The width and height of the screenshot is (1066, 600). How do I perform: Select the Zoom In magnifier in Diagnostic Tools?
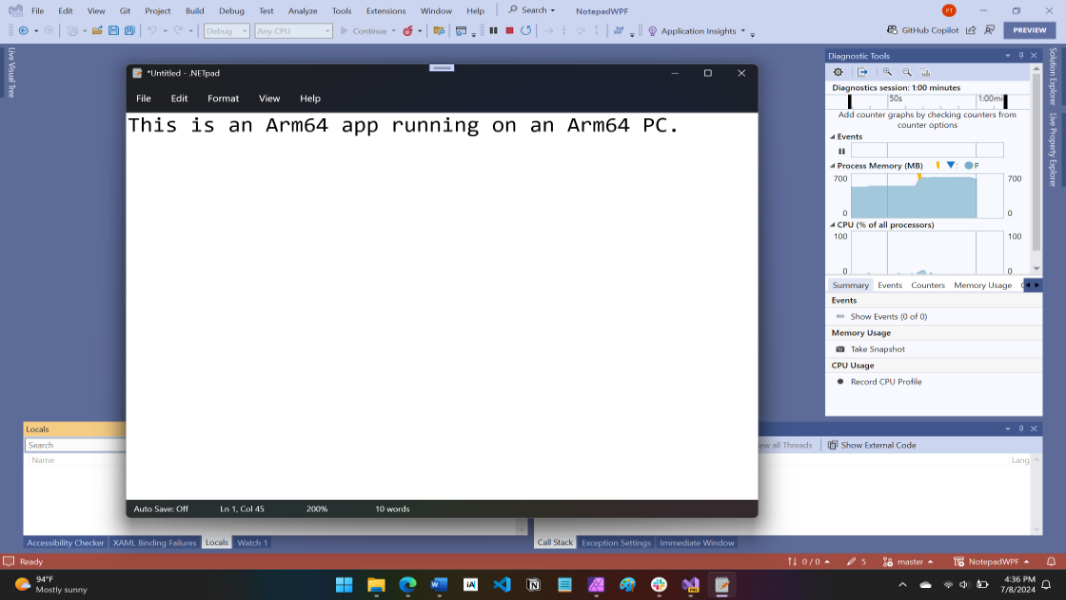click(887, 72)
